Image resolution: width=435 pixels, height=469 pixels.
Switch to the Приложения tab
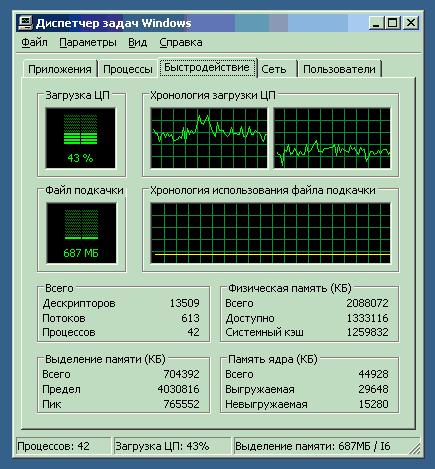click(60, 69)
